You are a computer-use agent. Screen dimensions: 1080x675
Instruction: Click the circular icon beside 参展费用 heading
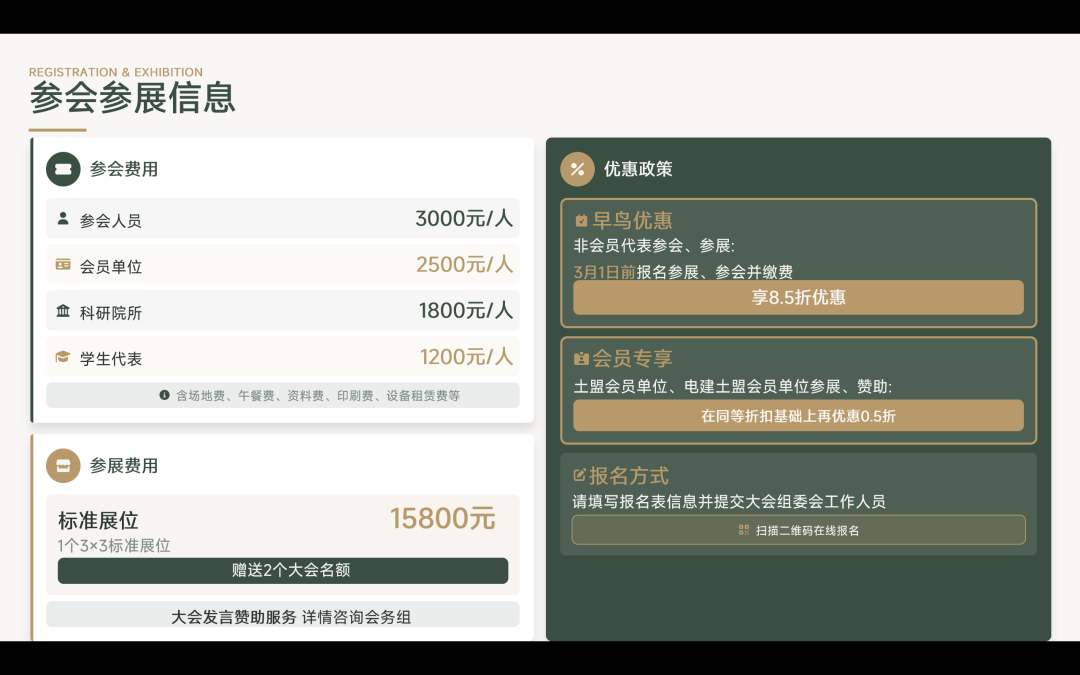click(63, 466)
